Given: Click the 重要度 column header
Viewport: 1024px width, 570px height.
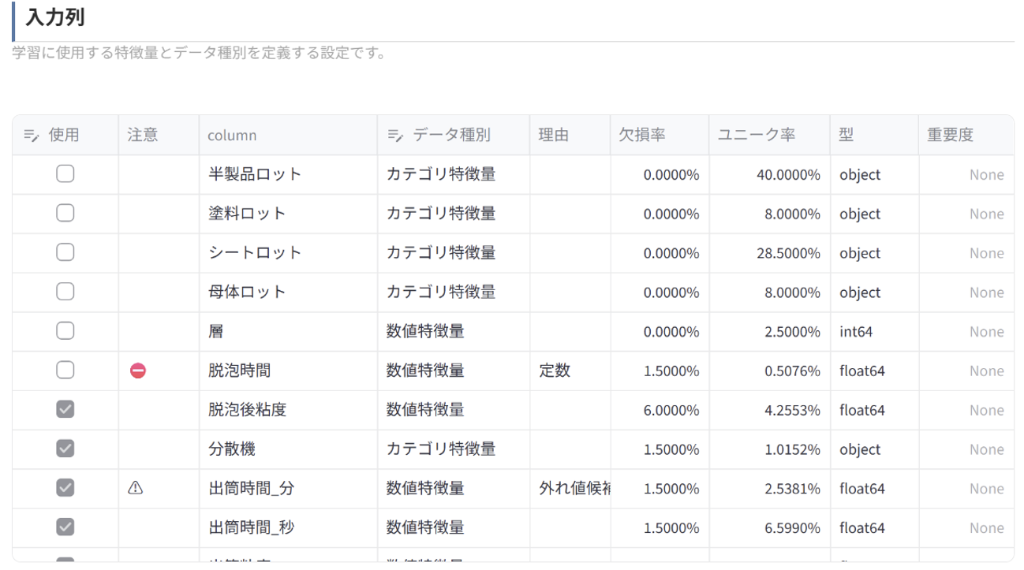Looking at the screenshot, I should [966, 135].
